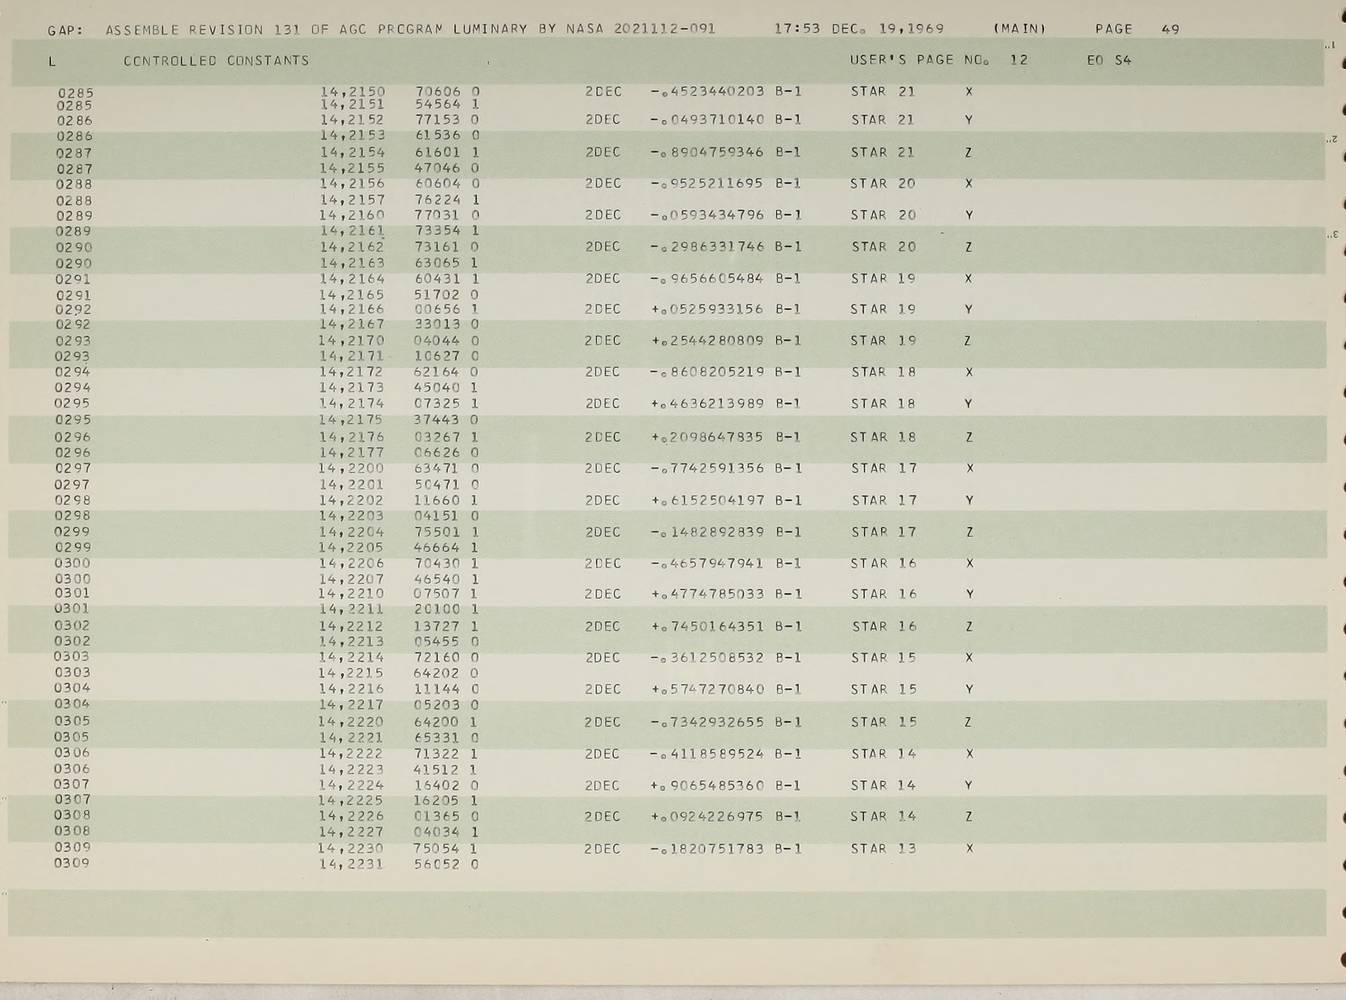Click the value '+.0525933156'

point(707,309)
